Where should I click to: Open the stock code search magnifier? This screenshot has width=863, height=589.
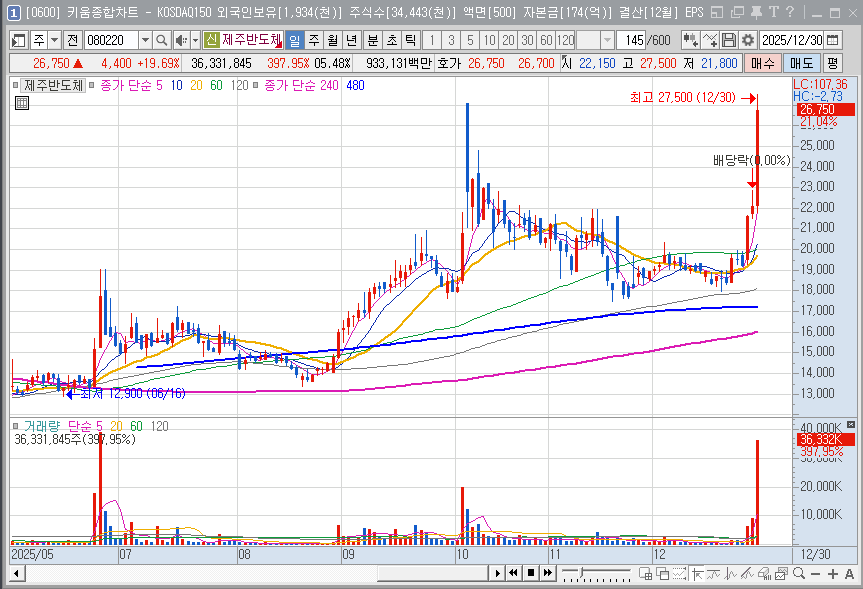point(161,40)
